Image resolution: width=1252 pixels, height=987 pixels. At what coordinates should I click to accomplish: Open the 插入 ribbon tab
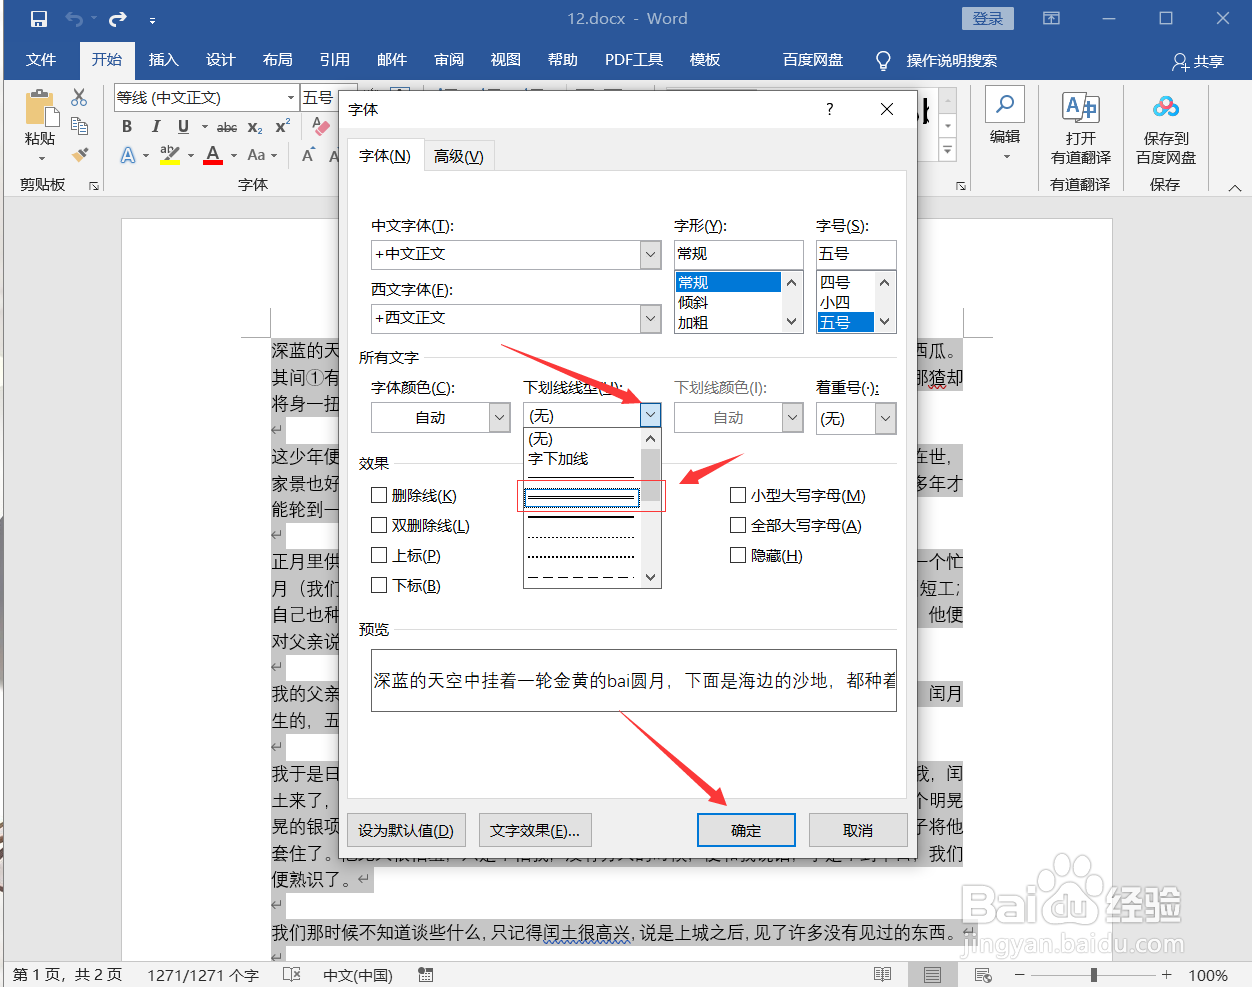163,60
